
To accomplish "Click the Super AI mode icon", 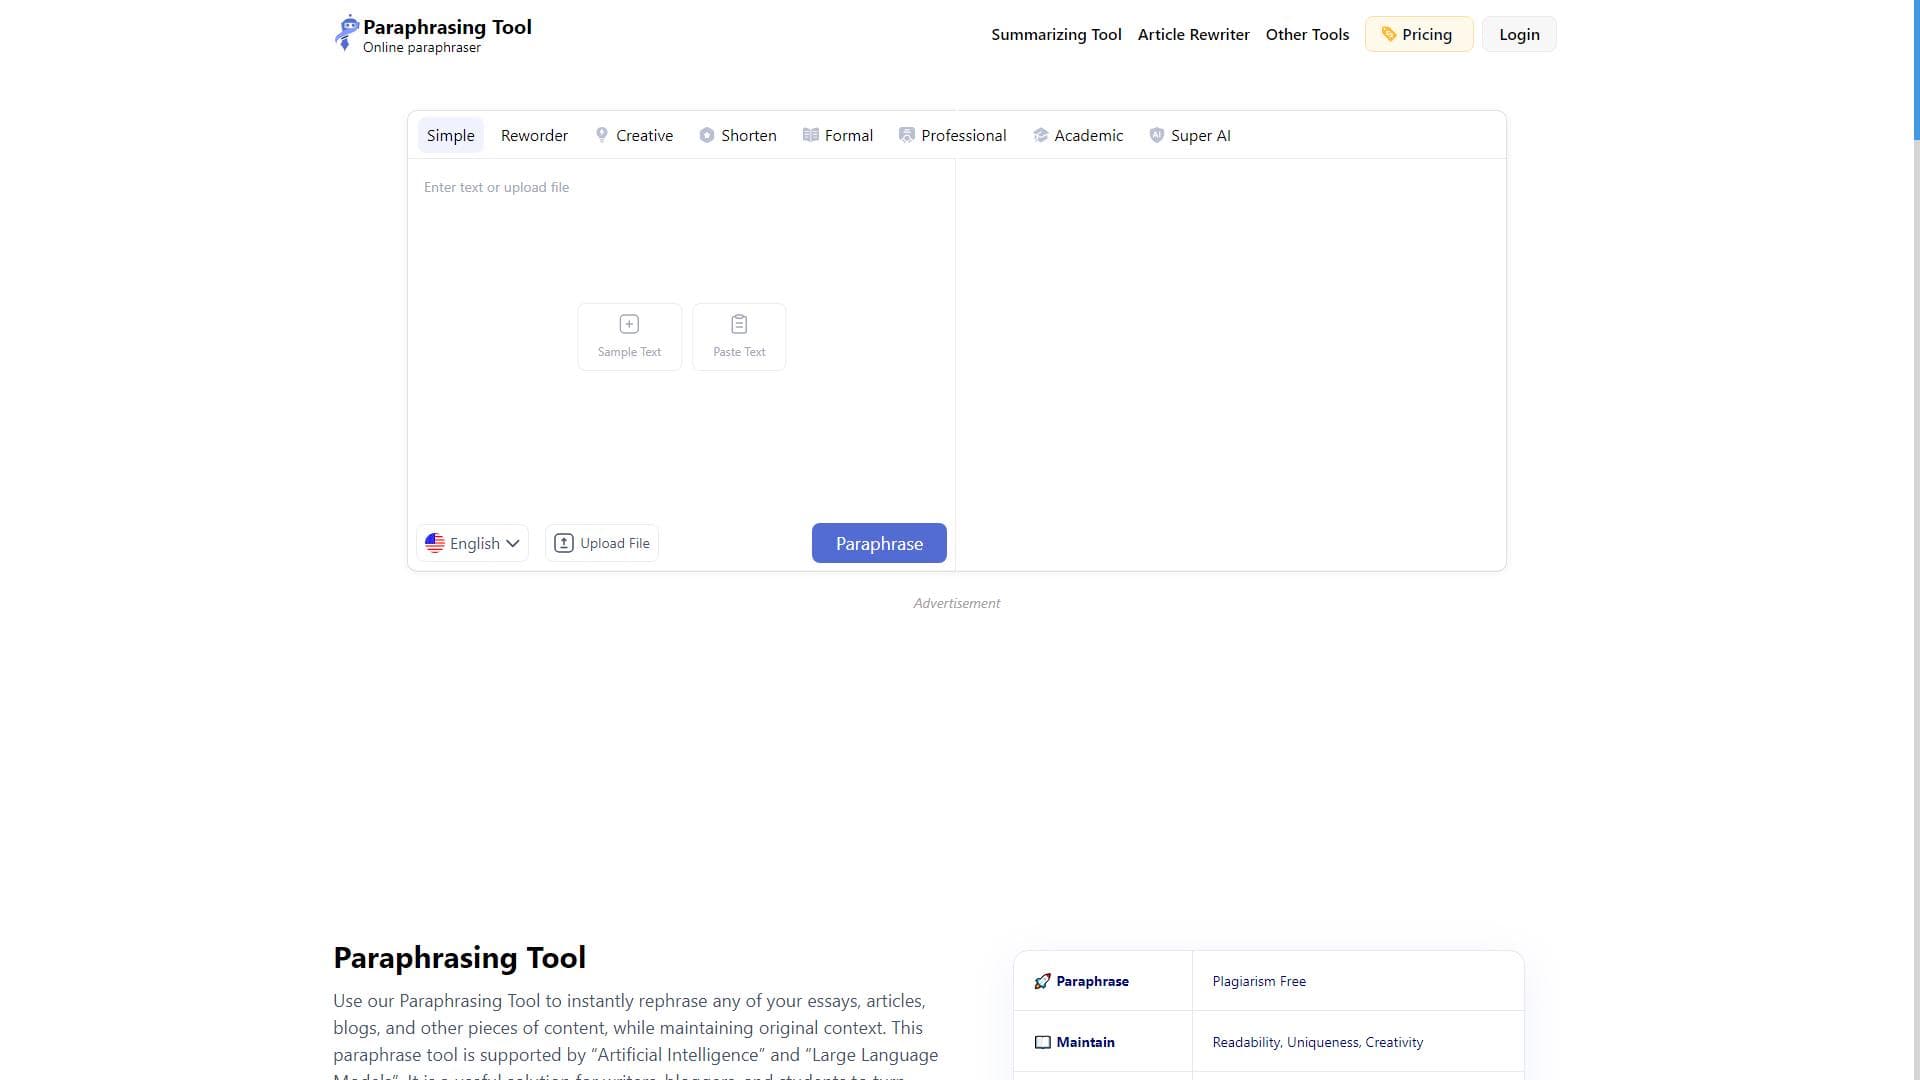I will coord(1157,135).
